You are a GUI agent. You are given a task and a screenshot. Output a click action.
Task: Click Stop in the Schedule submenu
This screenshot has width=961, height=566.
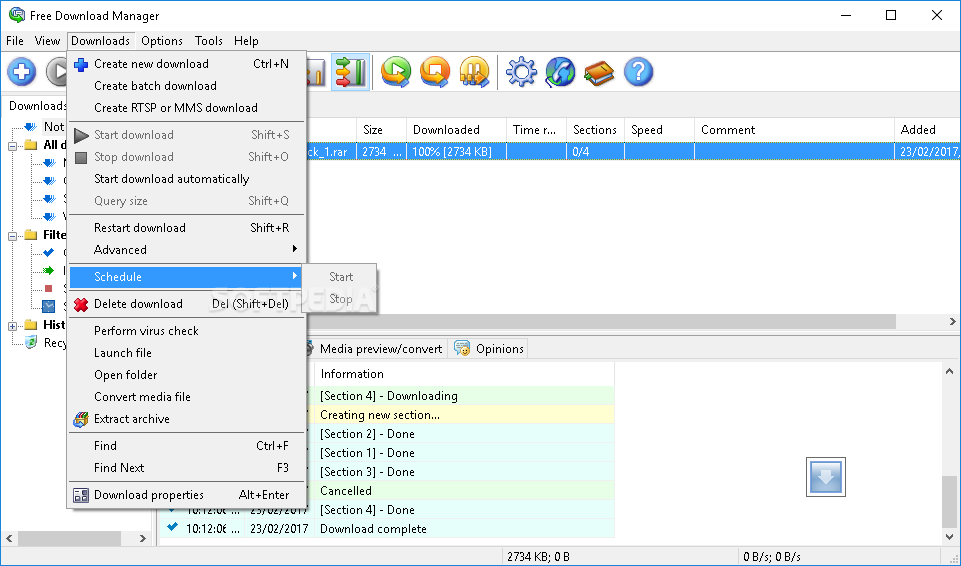pyautogui.click(x=340, y=299)
